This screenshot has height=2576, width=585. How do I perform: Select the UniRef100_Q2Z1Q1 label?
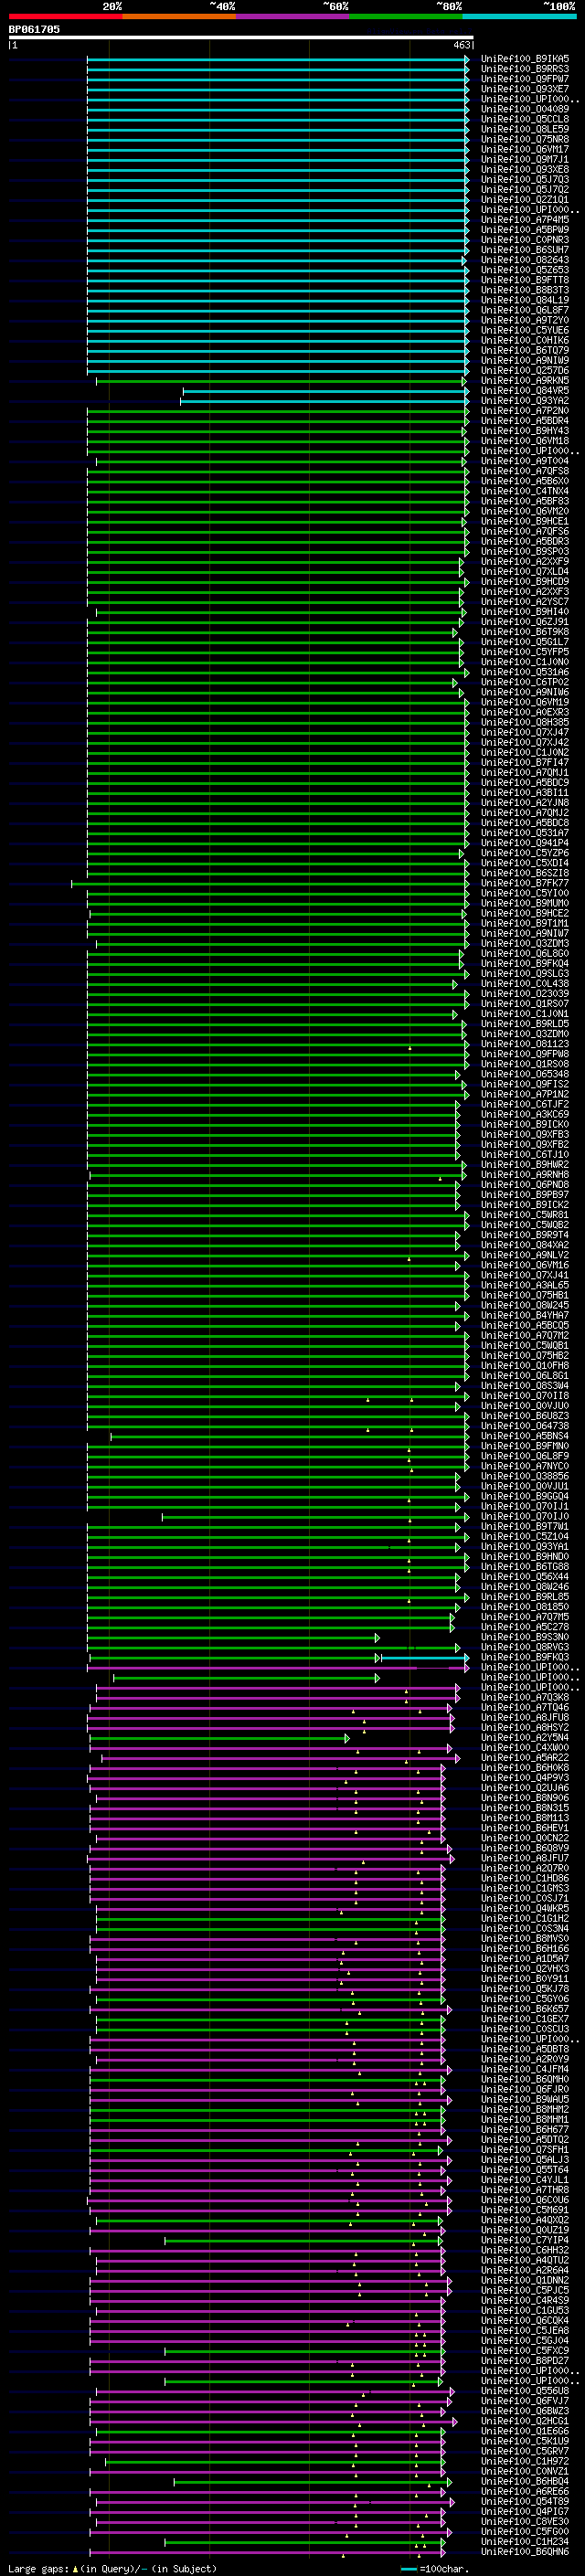coord(525,199)
